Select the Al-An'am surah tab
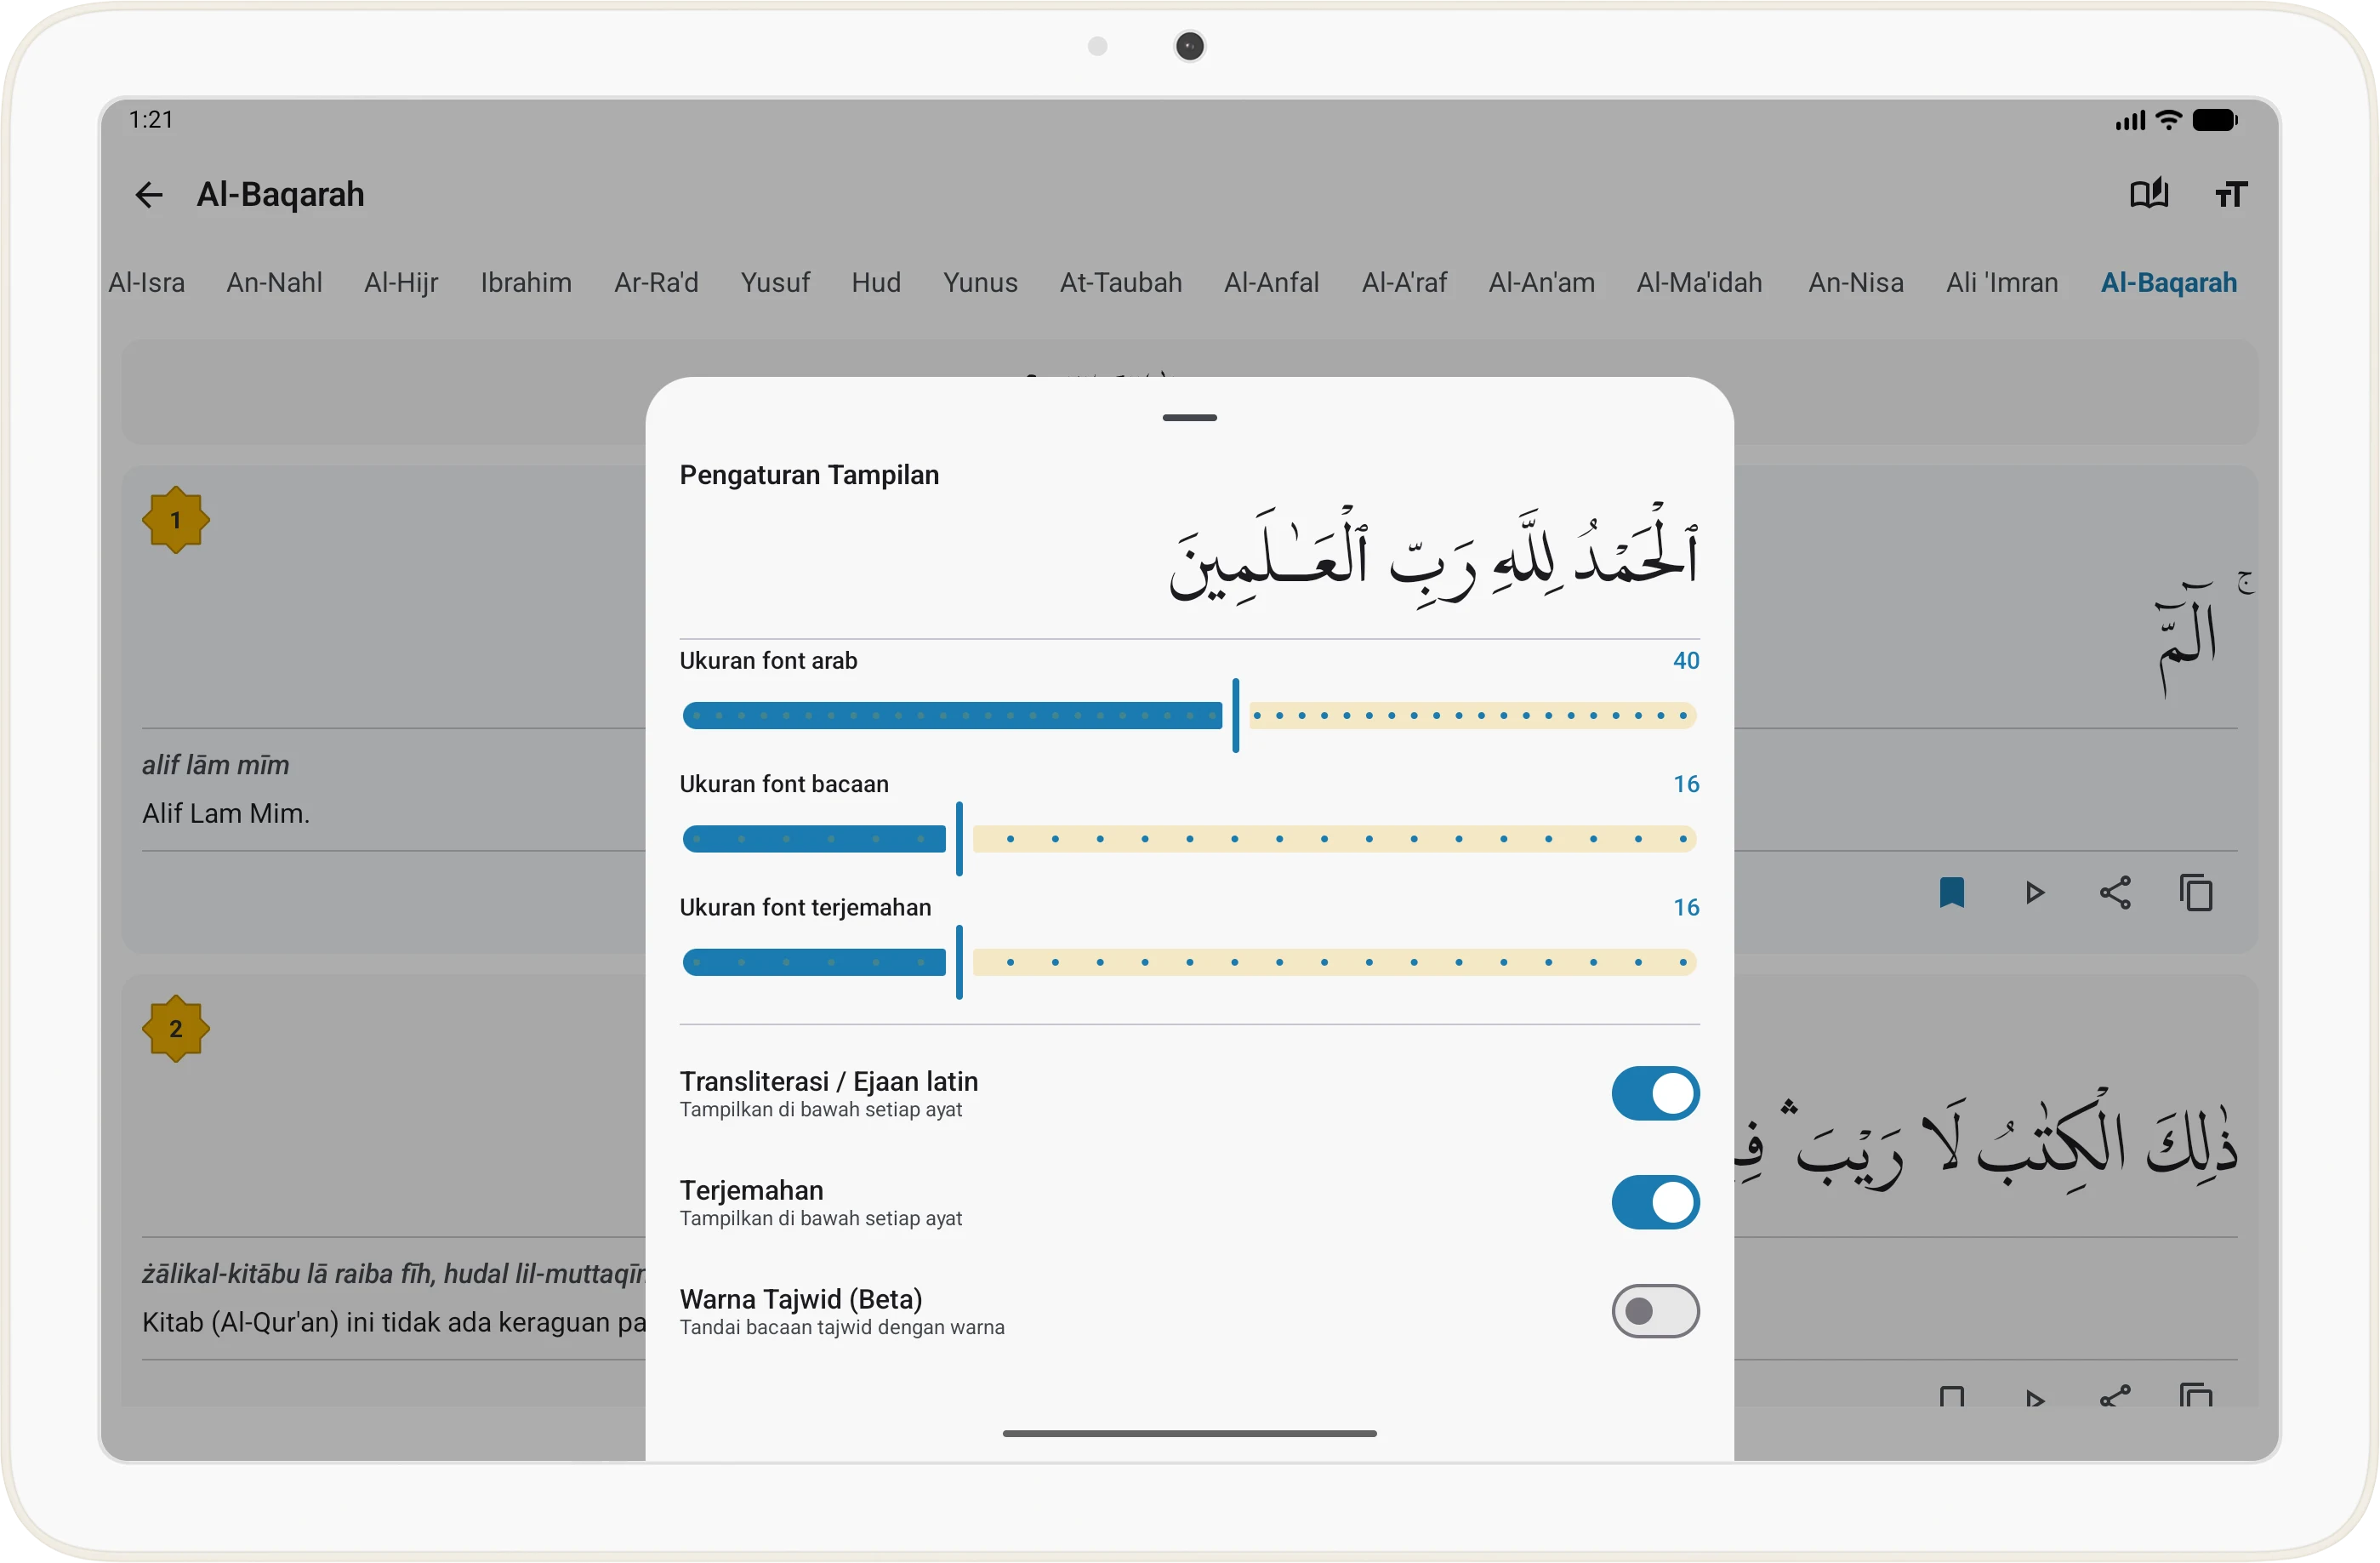Image resolution: width=2380 pixels, height=1563 pixels. point(1541,283)
